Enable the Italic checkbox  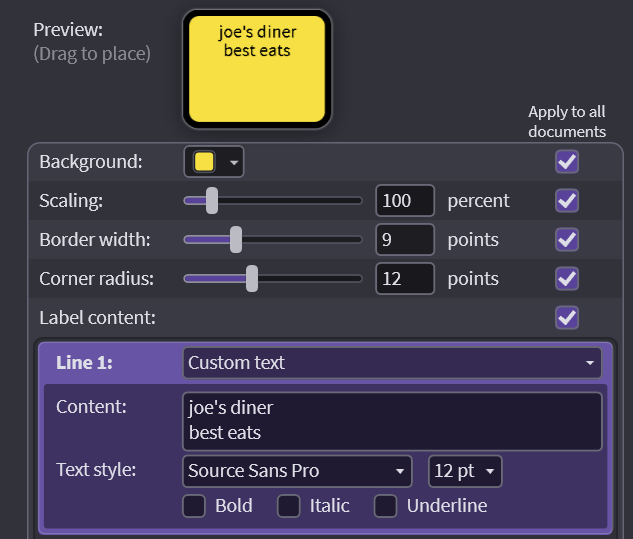click(x=289, y=506)
